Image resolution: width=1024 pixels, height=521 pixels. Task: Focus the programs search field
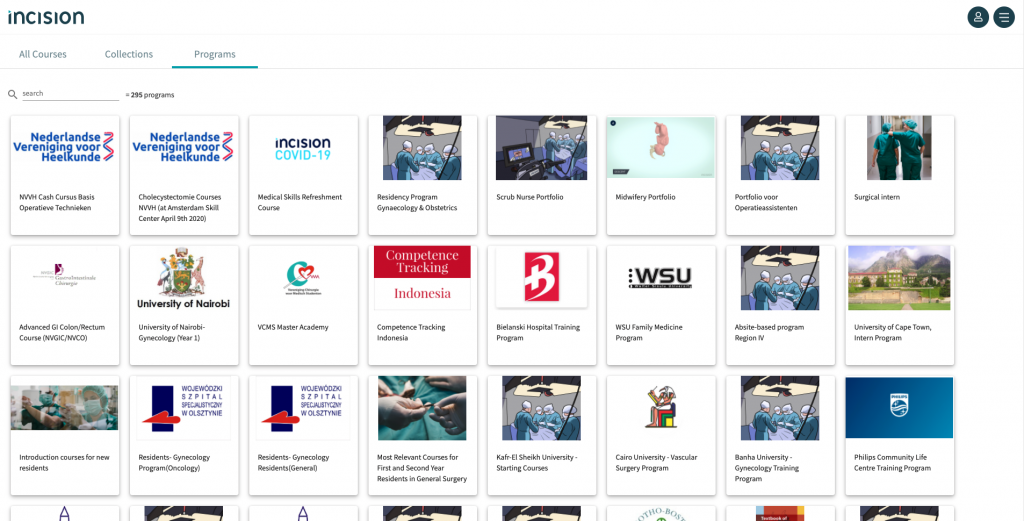(71, 94)
